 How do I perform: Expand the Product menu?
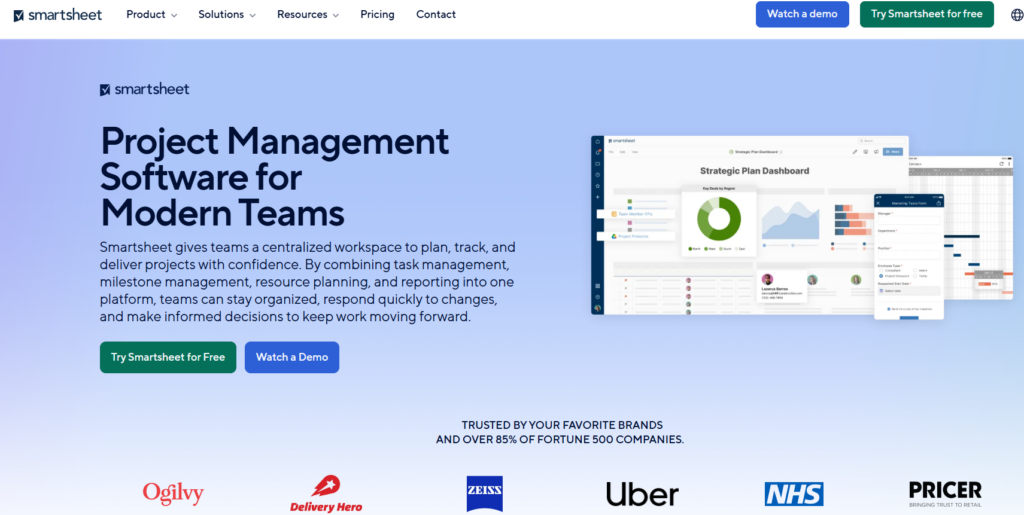pos(152,14)
